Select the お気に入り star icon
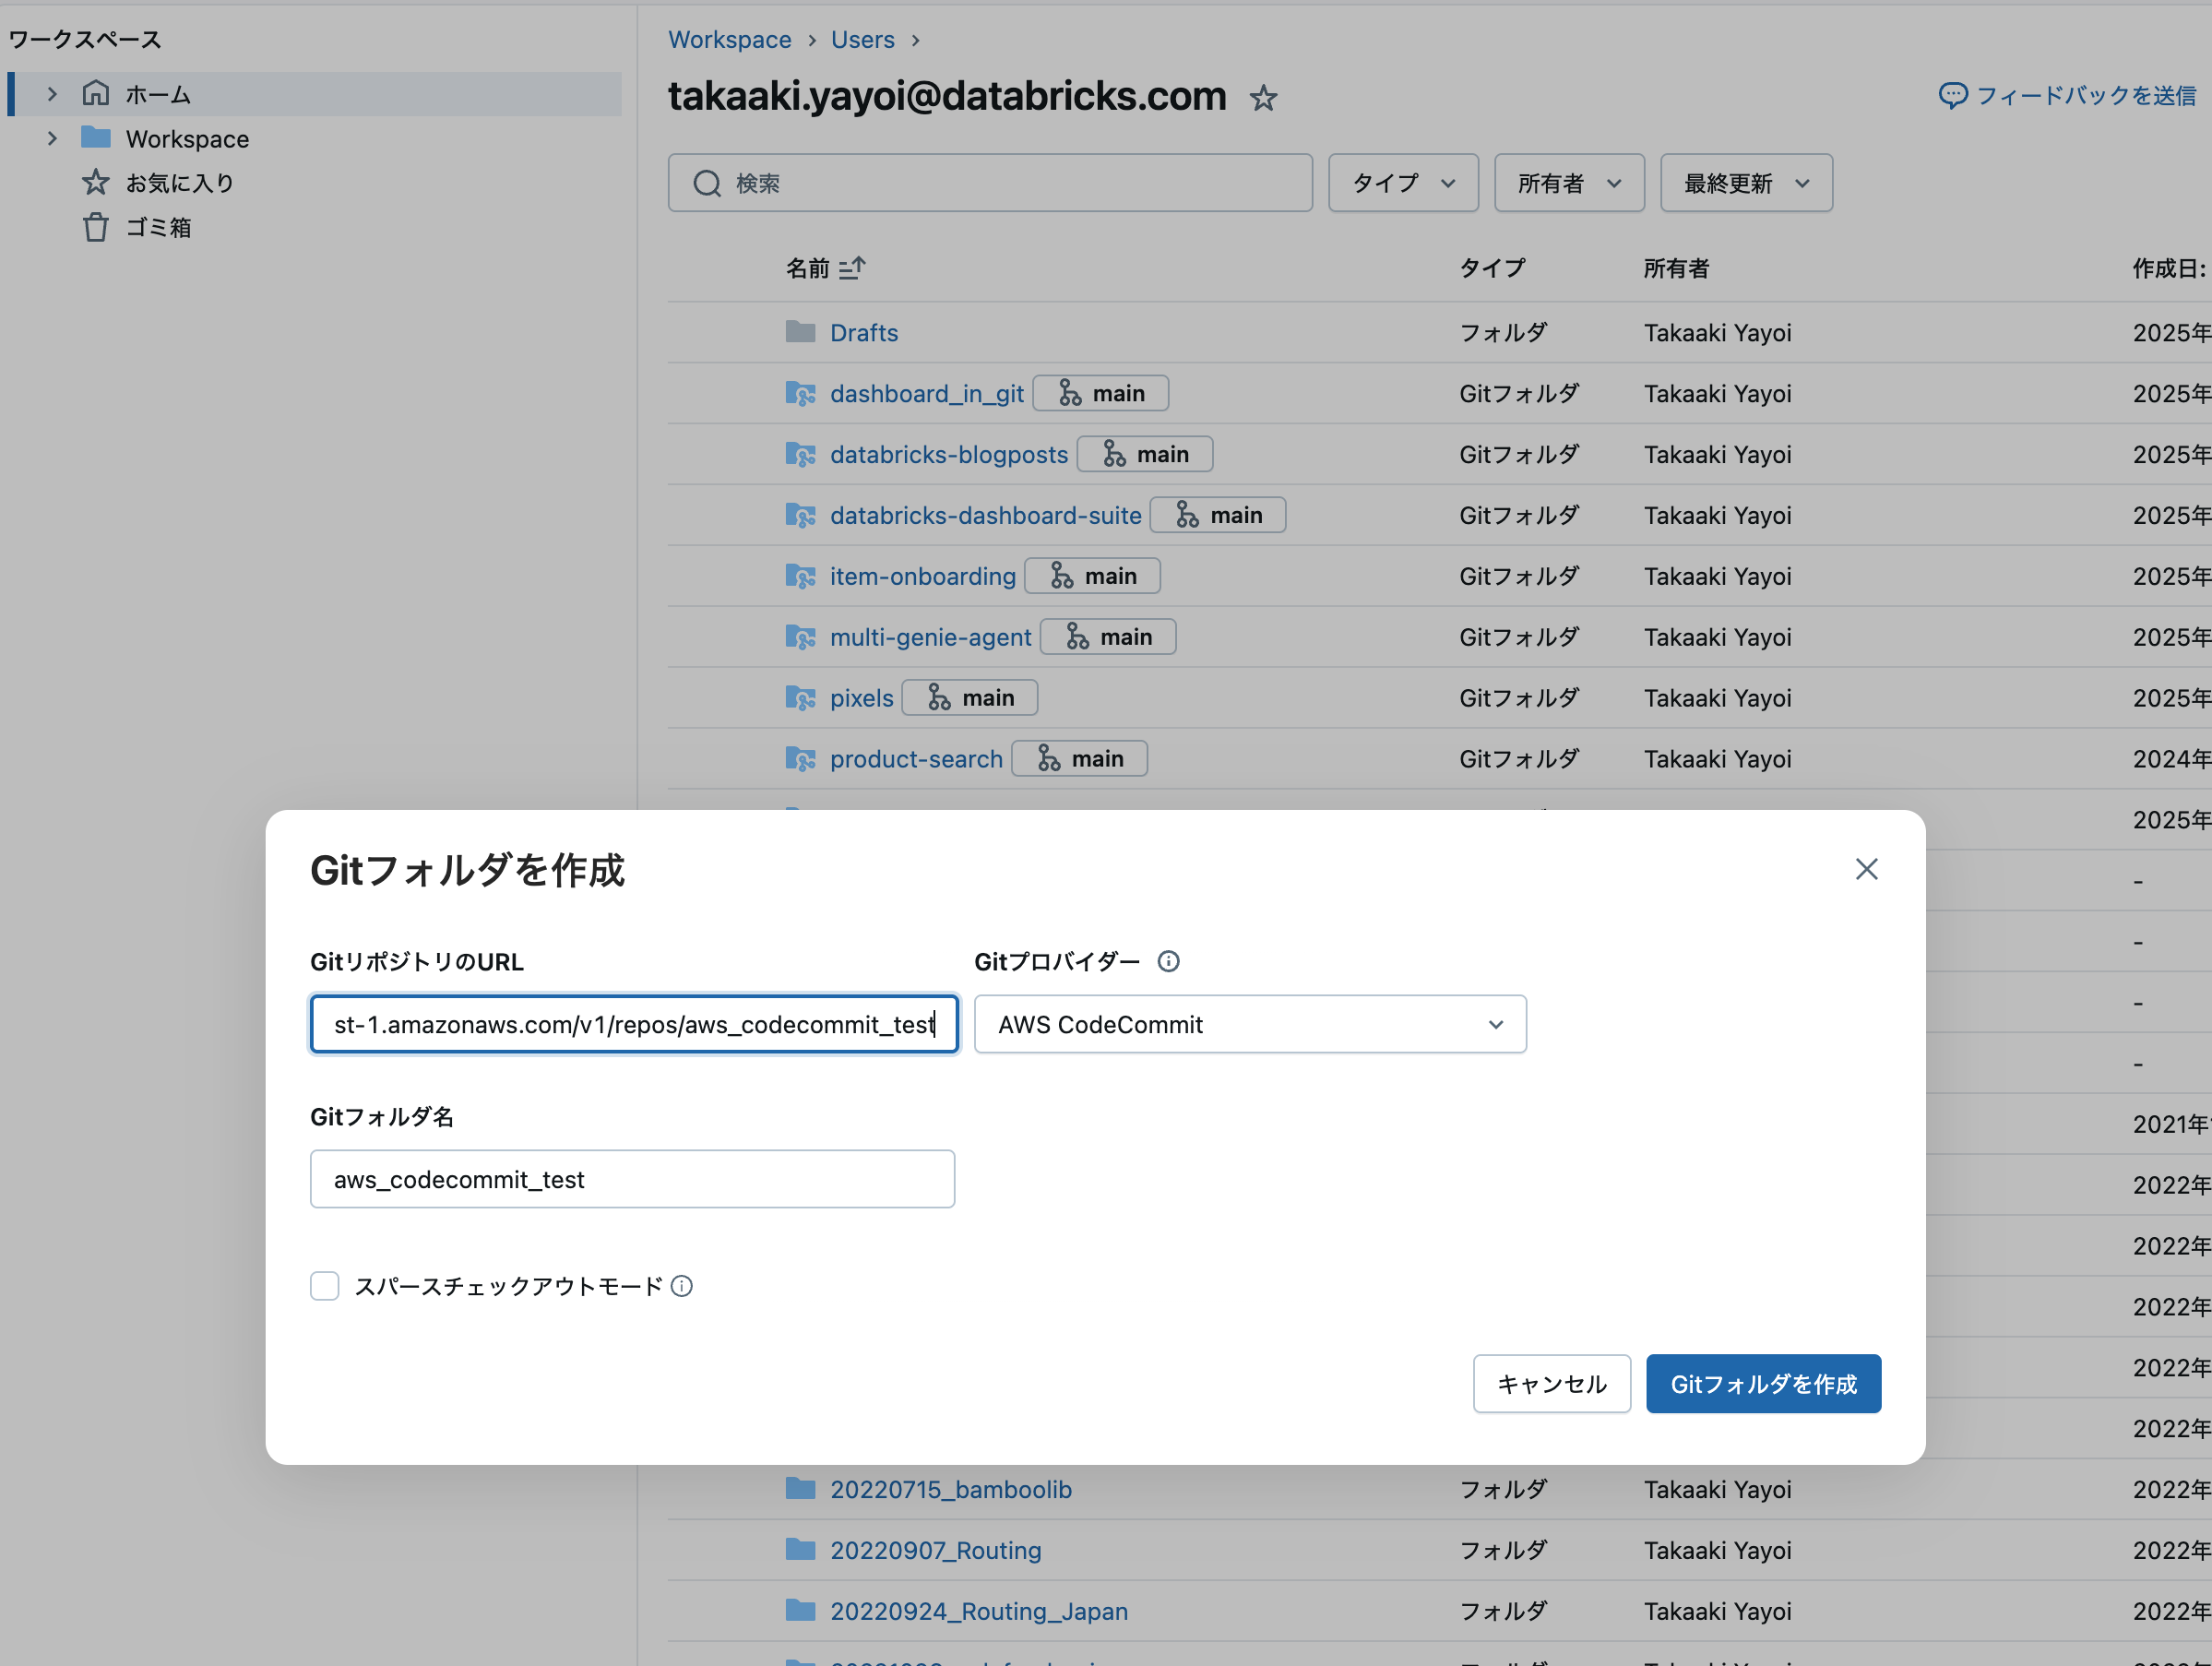Screen dimensions: 2212x1666 [x=96, y=182]
